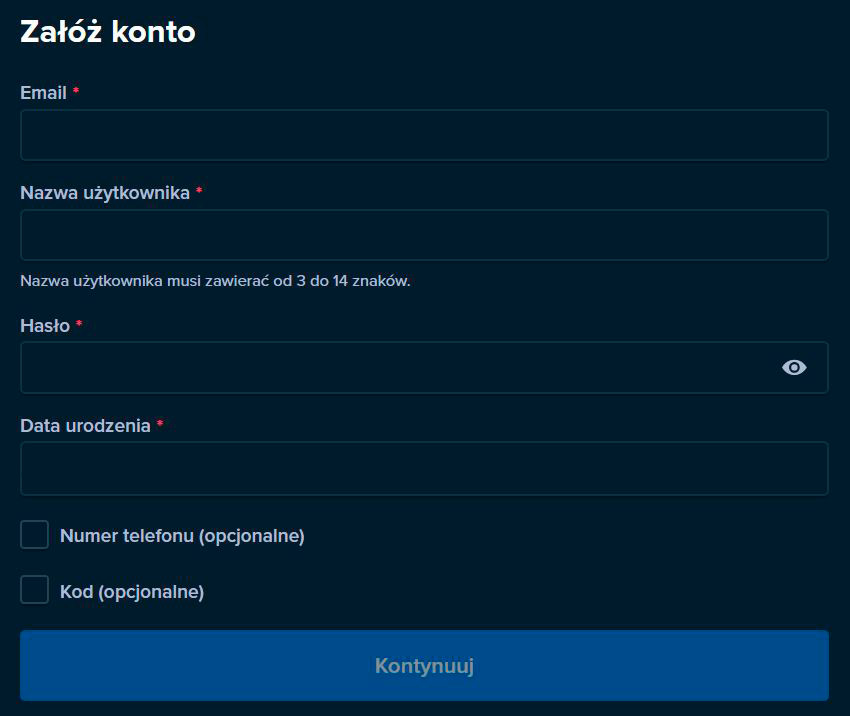Show password using the eye icon

point(794,367)
